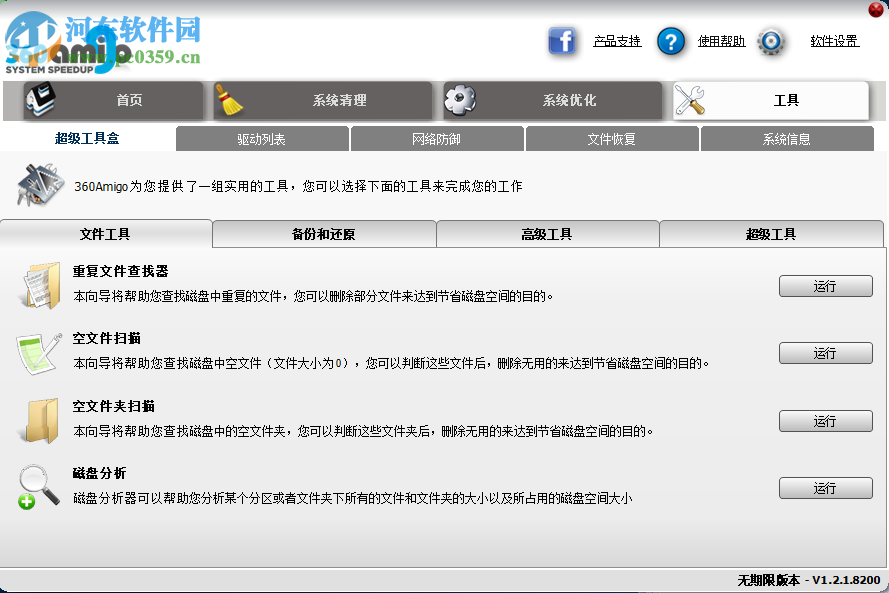Click the 磁盘分析 description line
The image size is (889, 593).
[x=353, y=498]
